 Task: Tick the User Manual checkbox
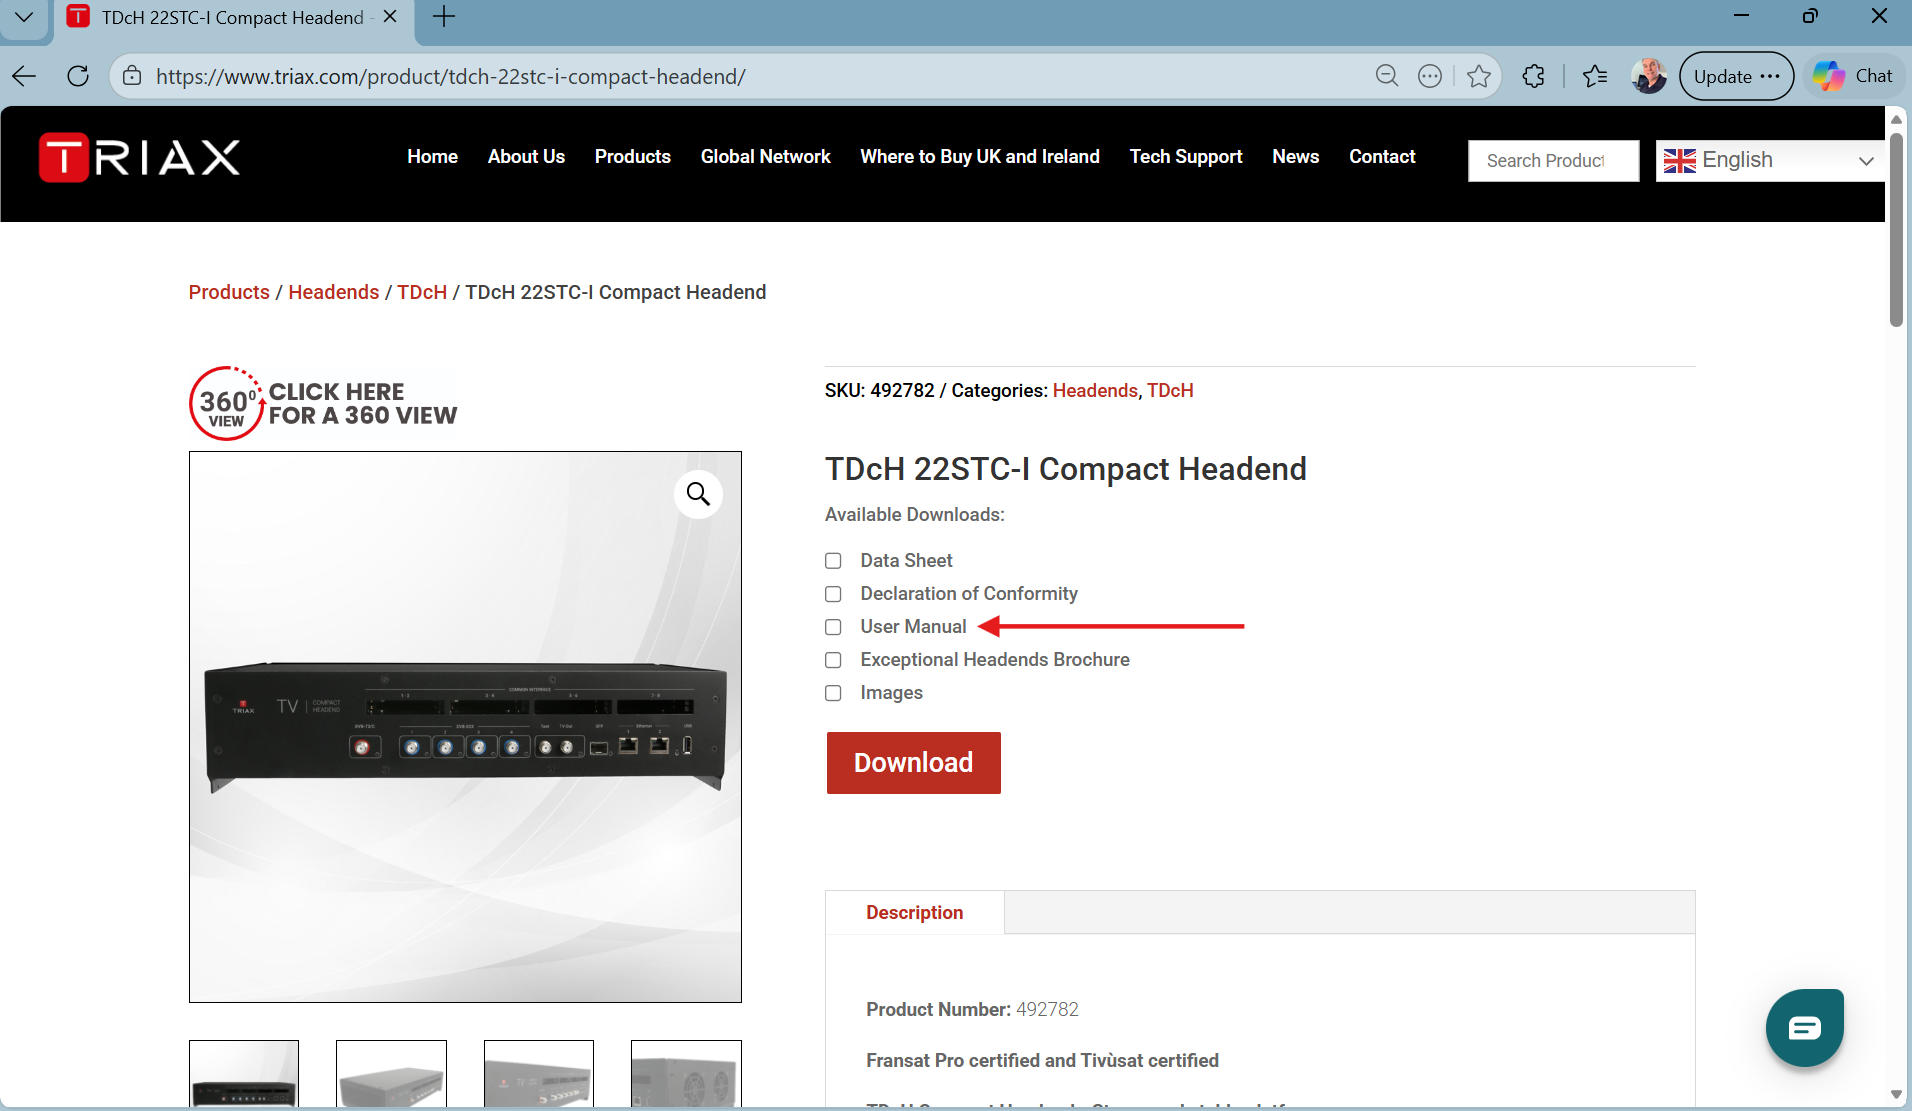pos(833,627)
